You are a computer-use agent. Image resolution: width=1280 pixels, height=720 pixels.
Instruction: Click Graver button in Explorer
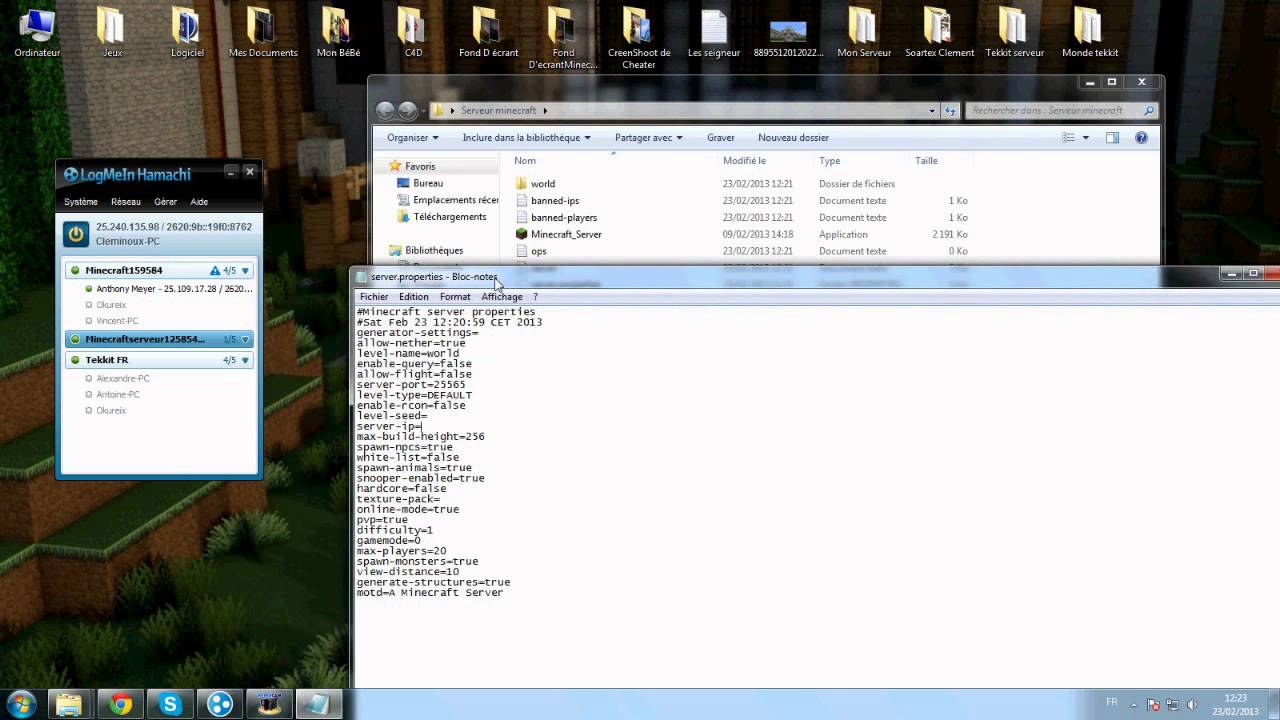pos(720,138)
